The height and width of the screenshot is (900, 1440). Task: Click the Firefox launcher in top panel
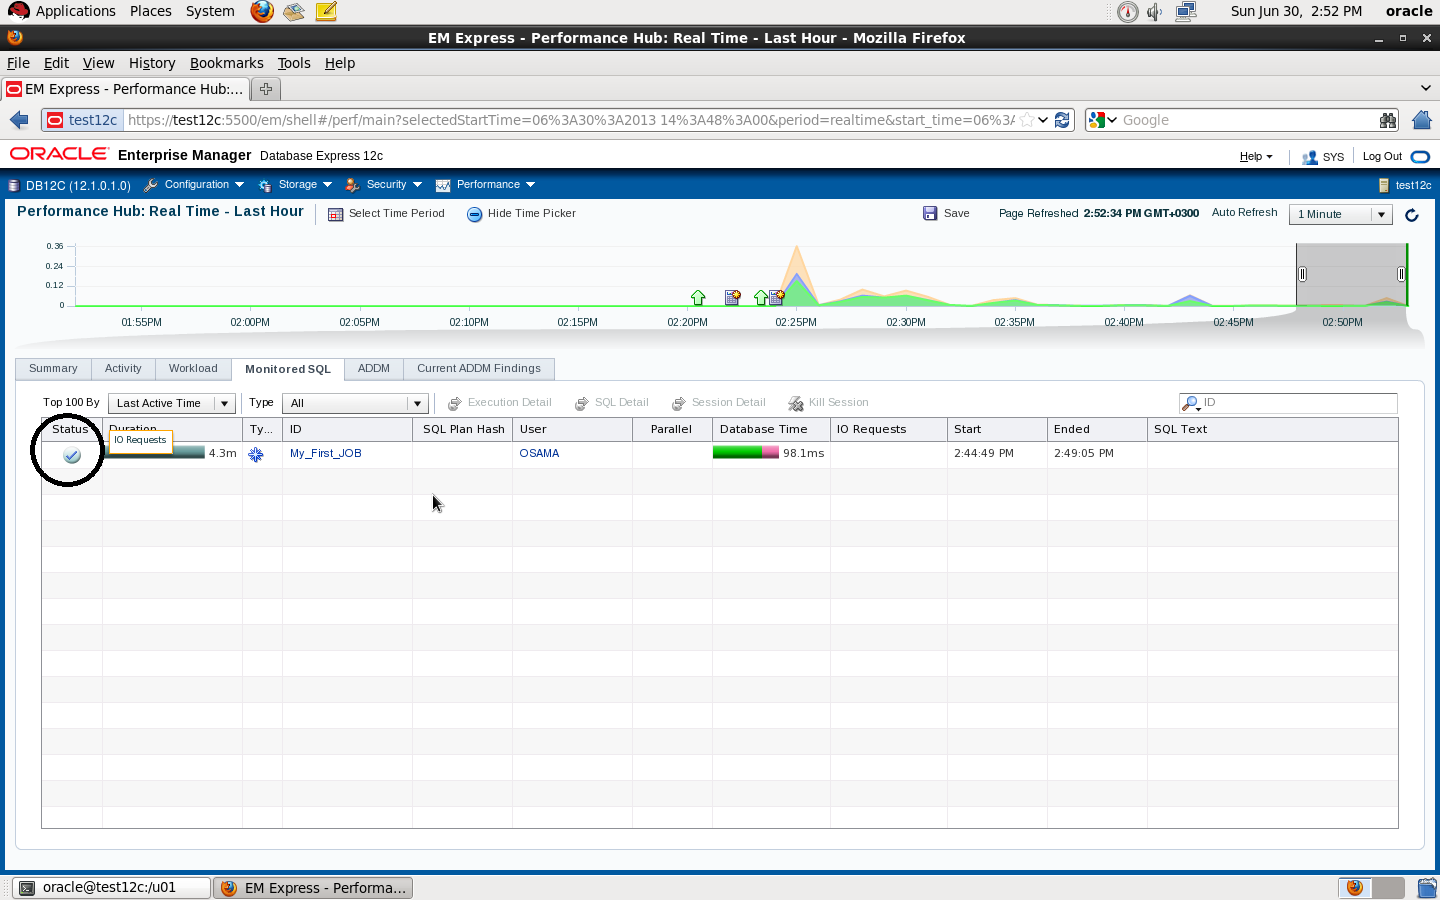262,12
